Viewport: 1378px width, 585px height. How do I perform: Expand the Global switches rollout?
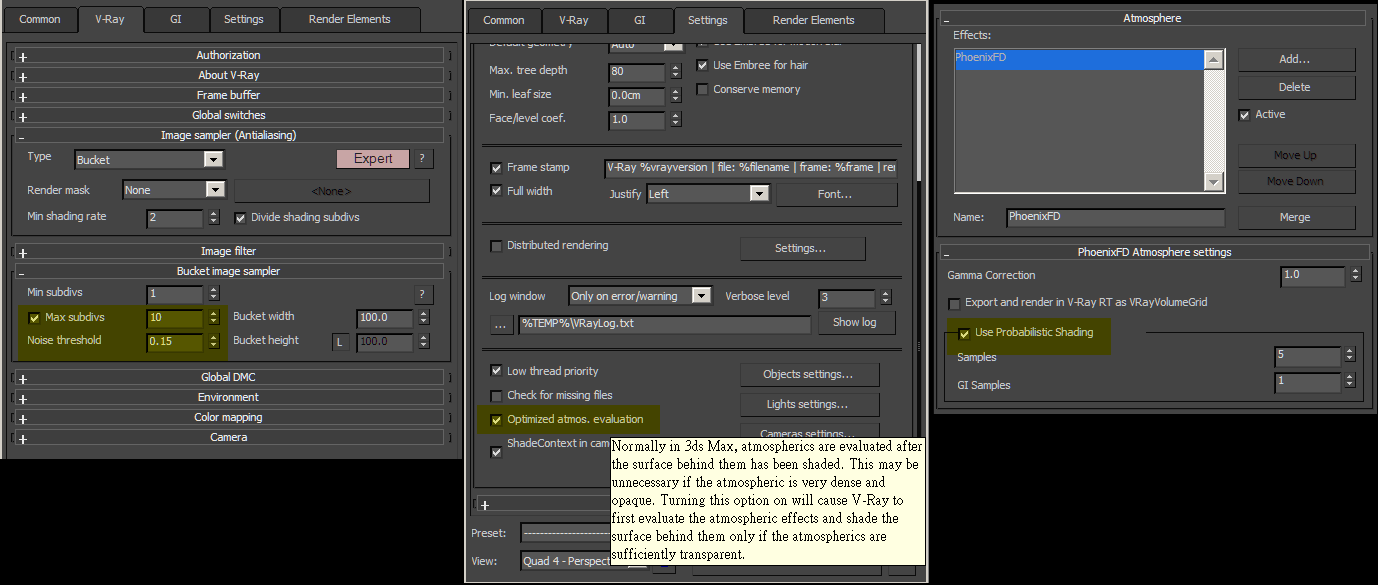[x=22, y=114]
